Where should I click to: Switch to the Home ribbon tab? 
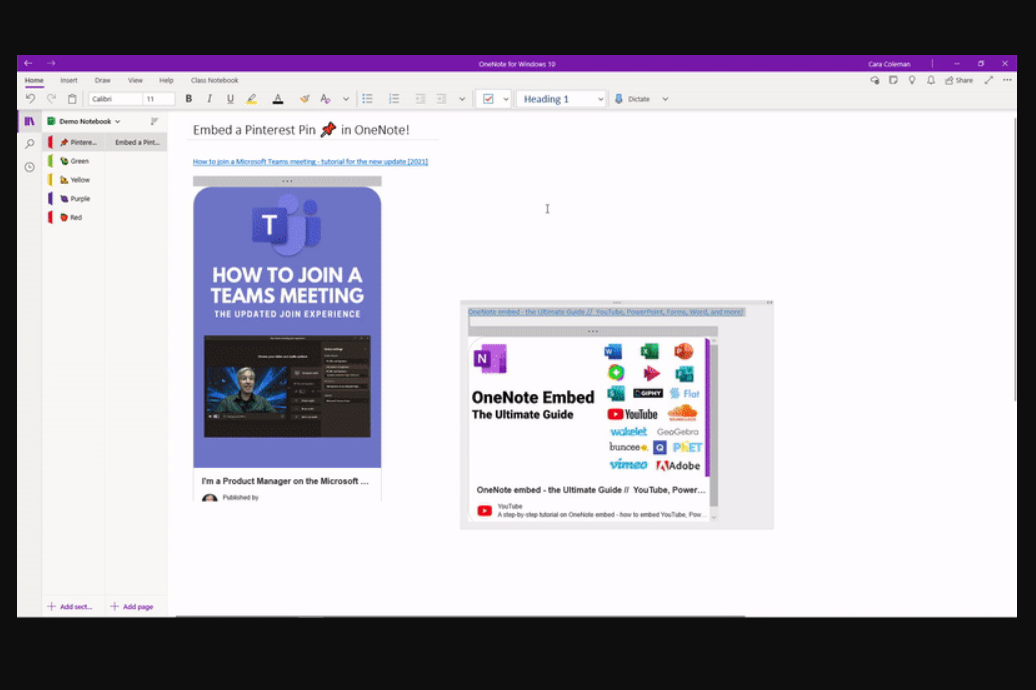point(34,81)
